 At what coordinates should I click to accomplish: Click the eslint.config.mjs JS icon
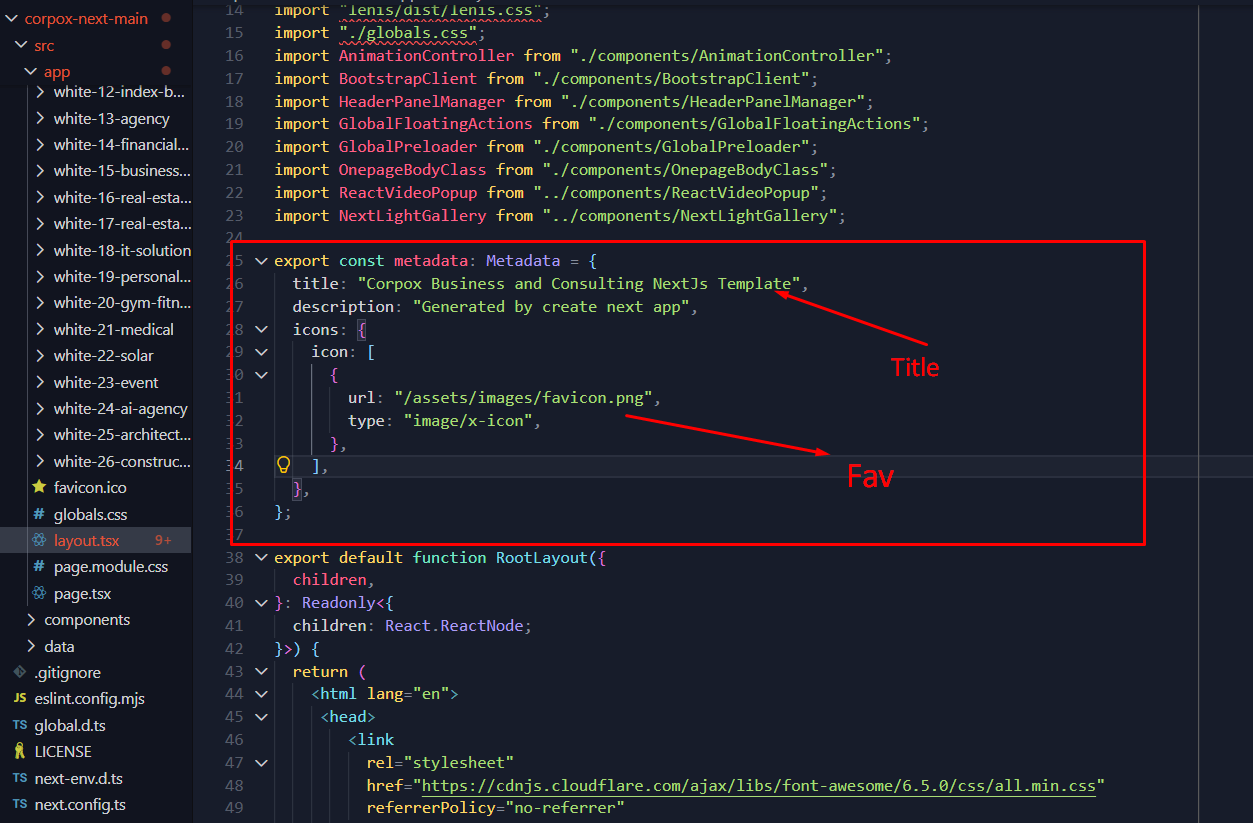pos(20,699)
